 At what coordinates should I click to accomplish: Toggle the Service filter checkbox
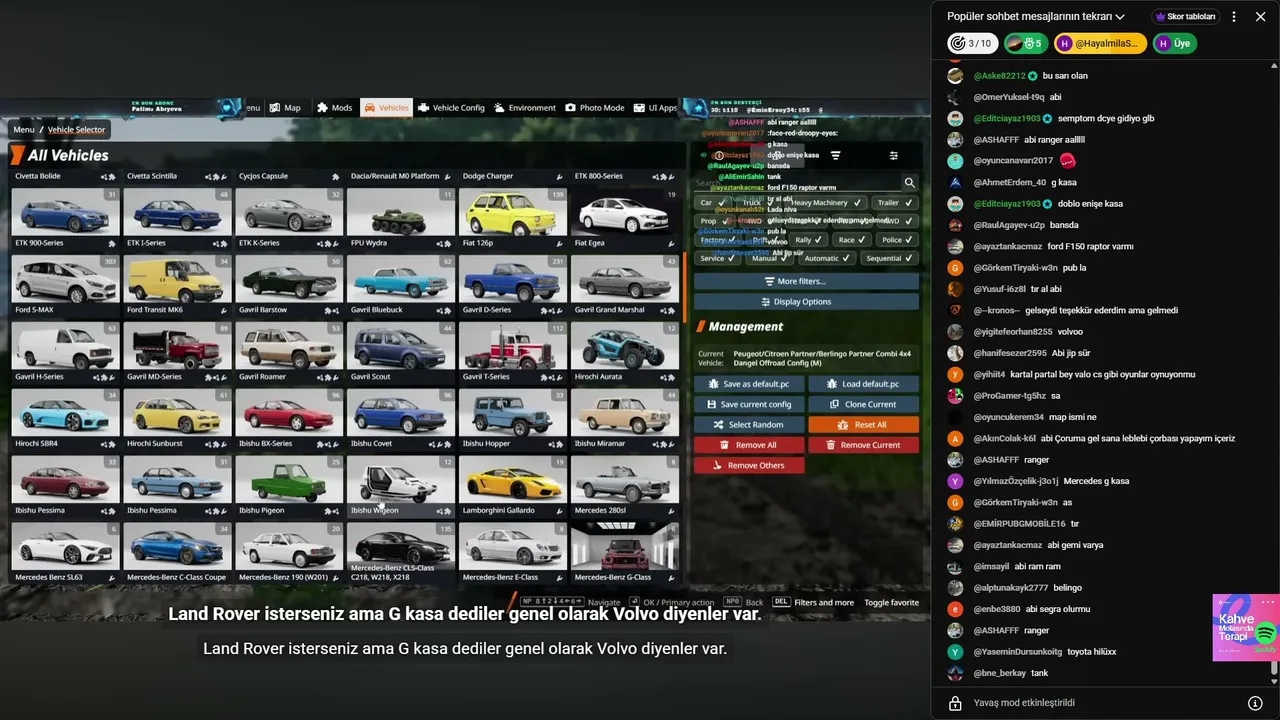717,258
